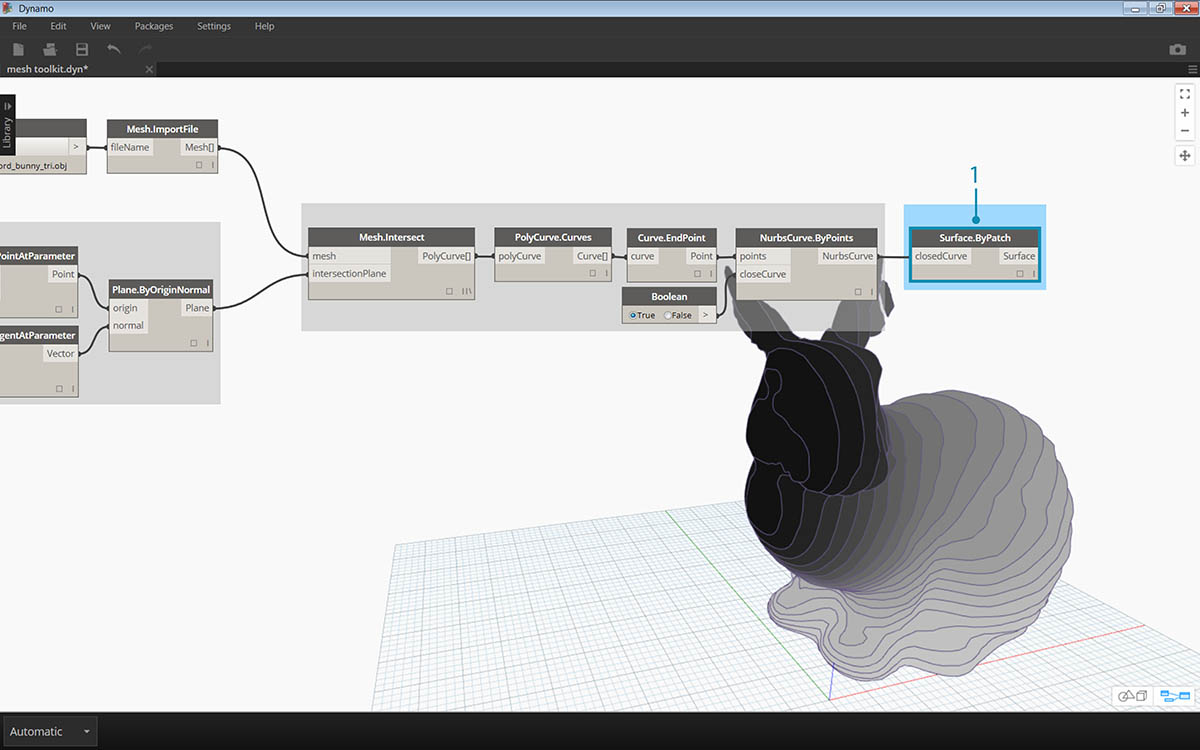Click the Undo arrow icon
Viewport: 1200px width, 750px height.
(x=114, y=49)
